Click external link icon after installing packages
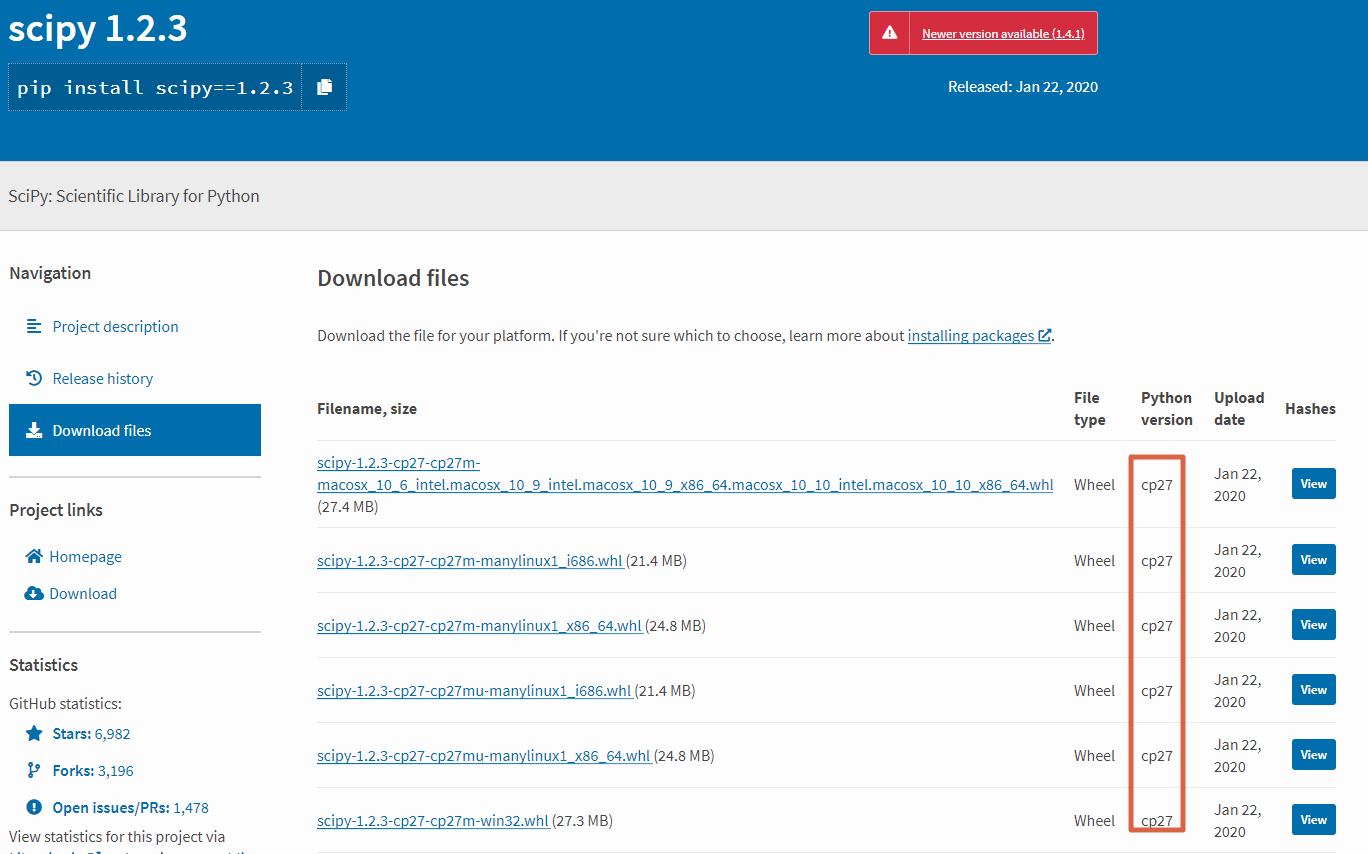The image size is (1368, 854). point(1044,336)
